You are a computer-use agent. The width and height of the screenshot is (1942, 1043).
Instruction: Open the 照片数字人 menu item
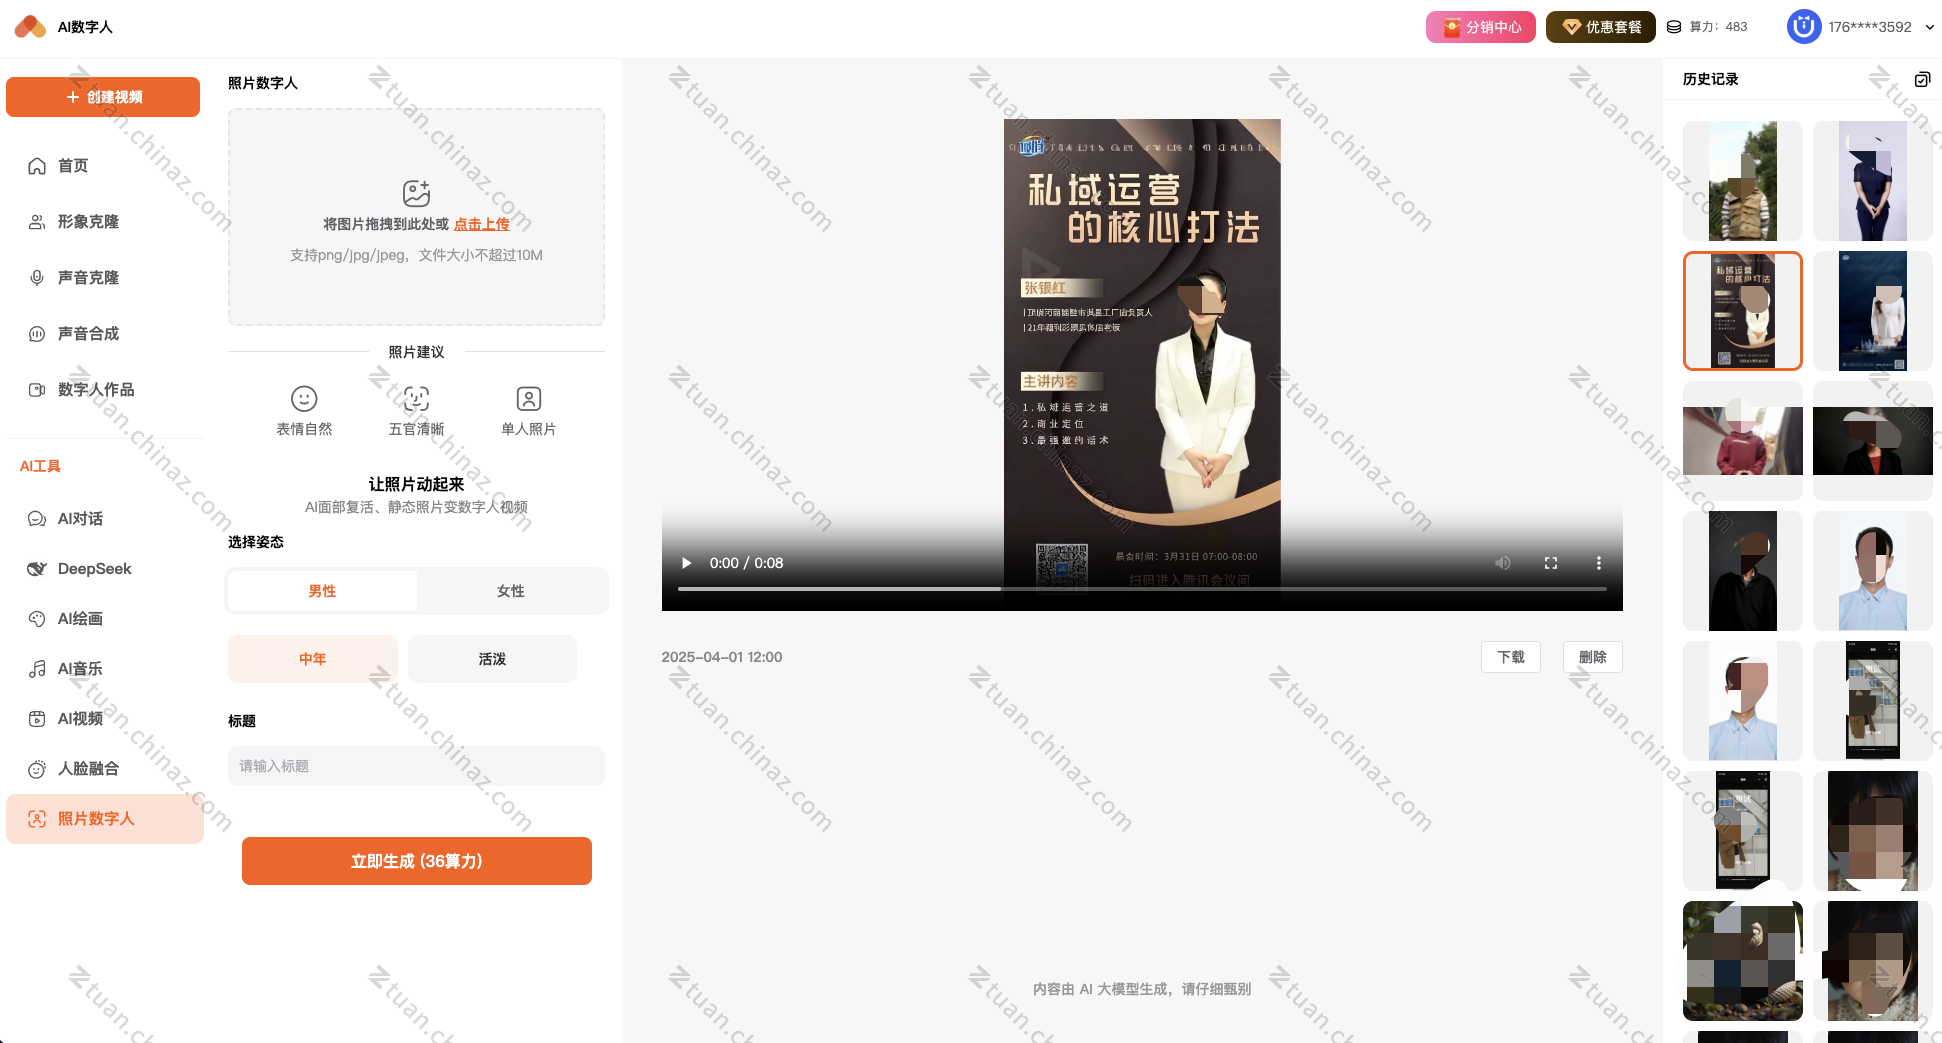(105, 819)
